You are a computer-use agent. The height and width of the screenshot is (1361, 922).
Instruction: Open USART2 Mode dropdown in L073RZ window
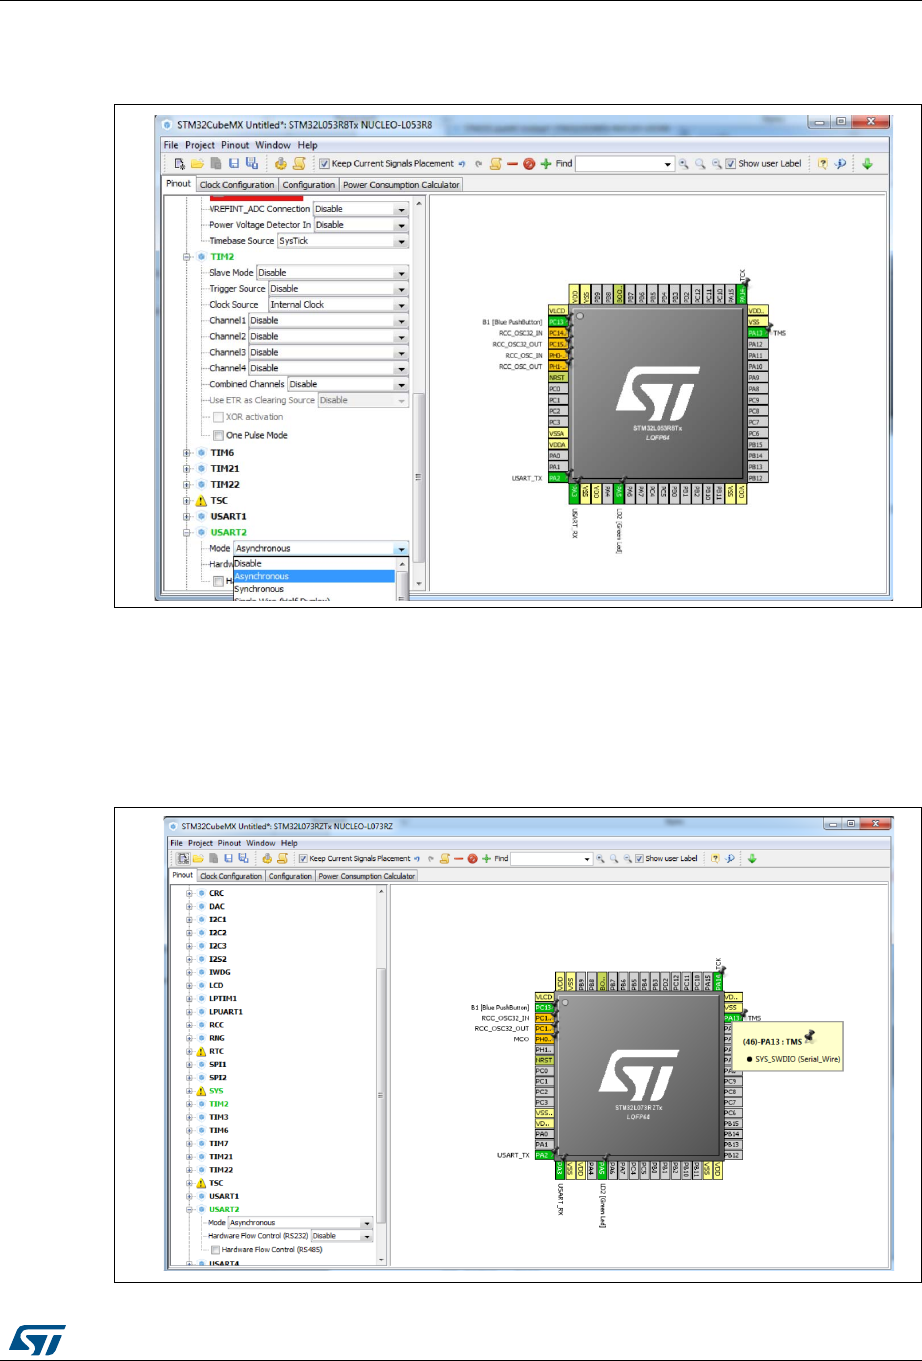[x=301, y=1223]
